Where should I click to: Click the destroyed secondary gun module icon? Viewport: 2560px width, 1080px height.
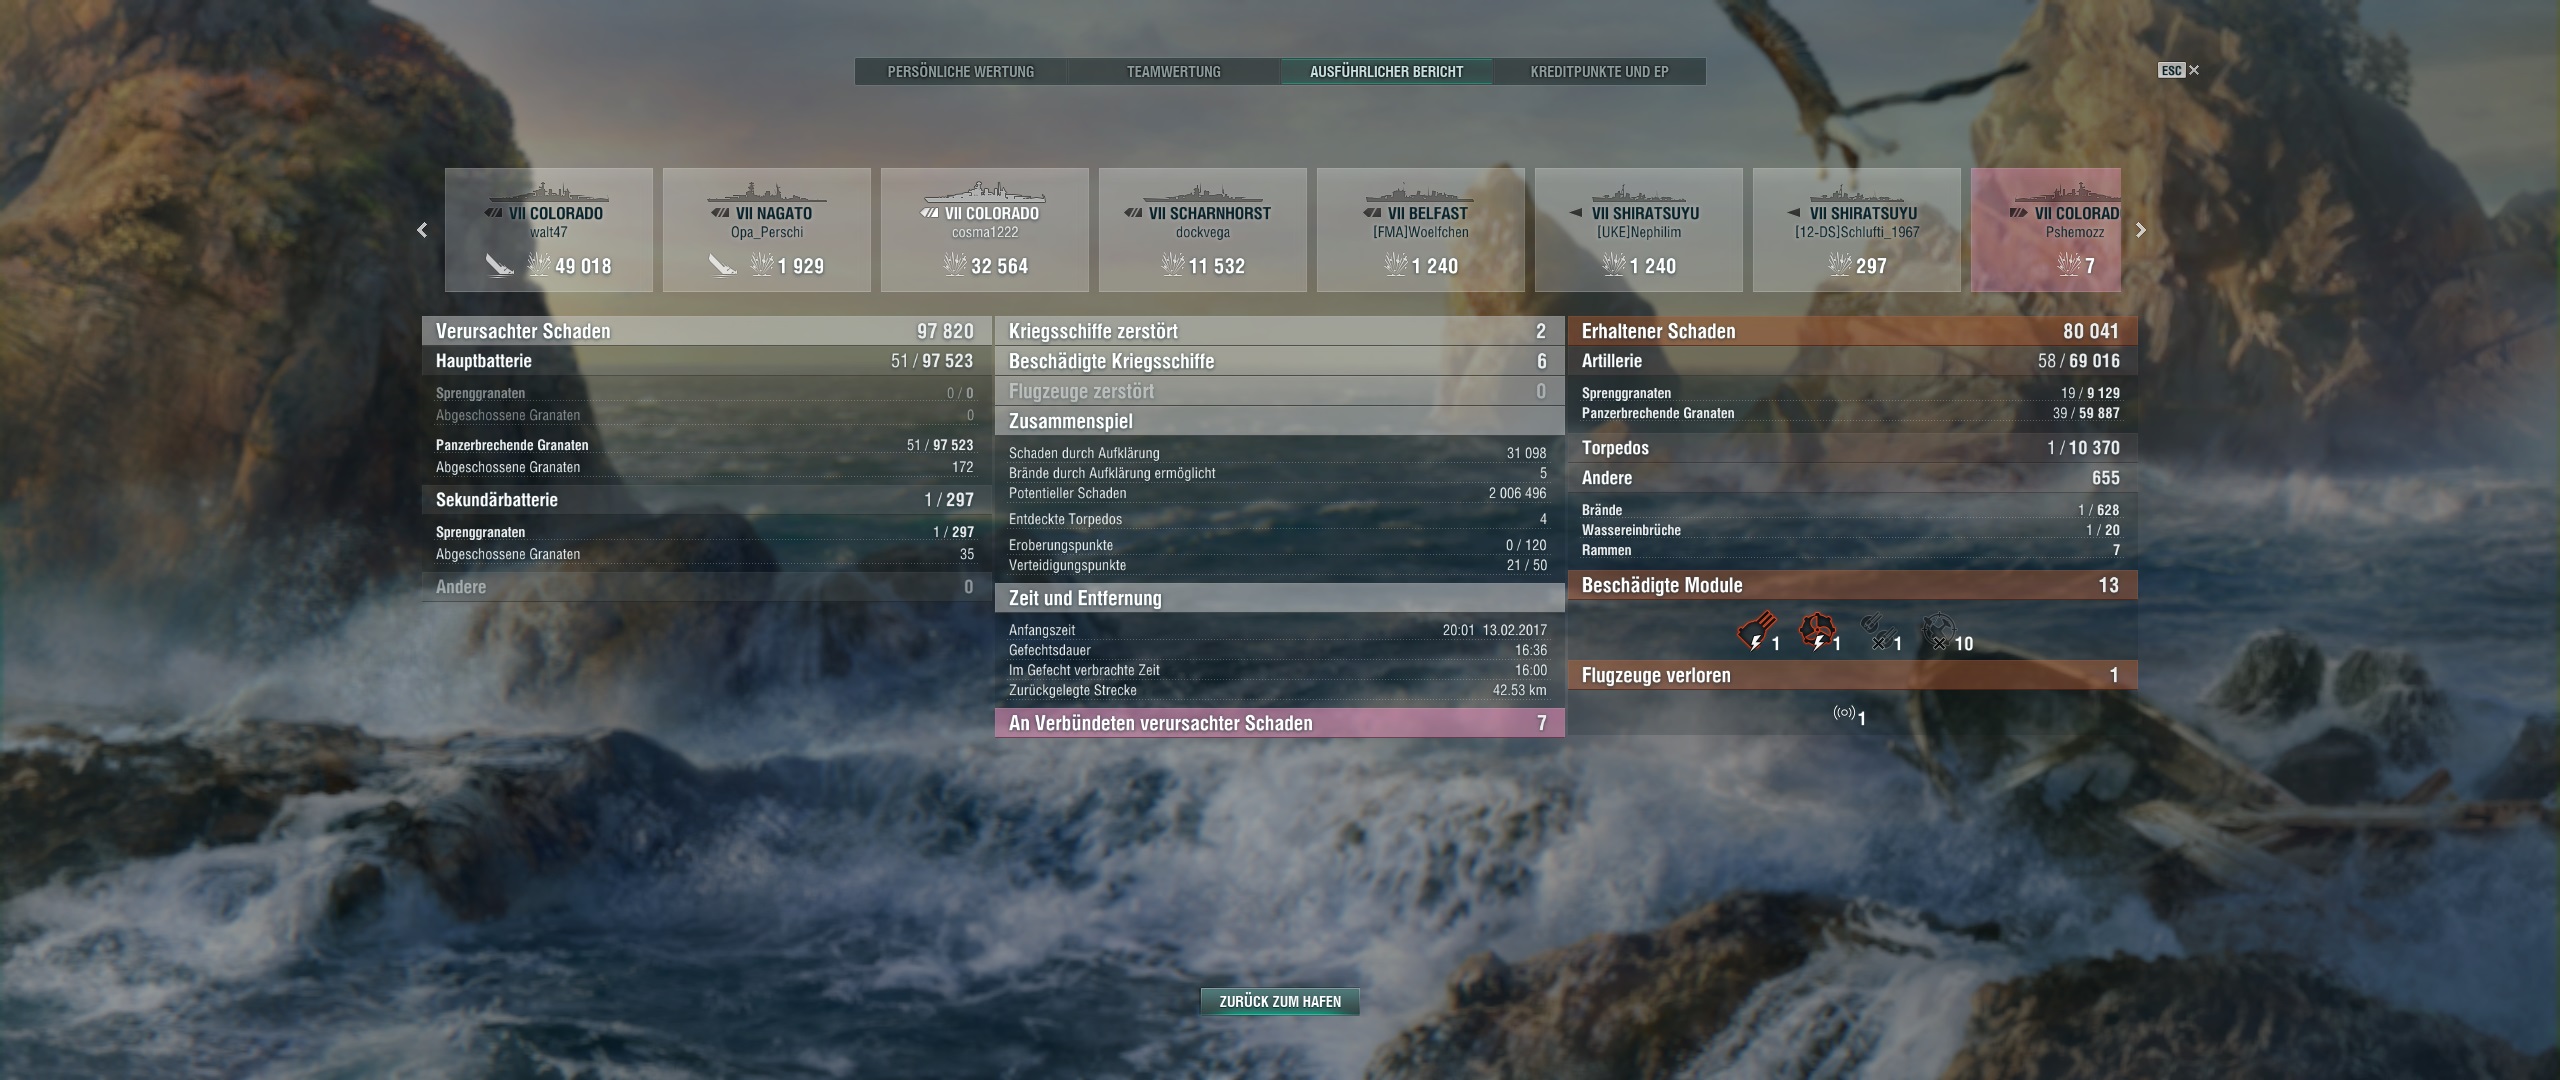point(1876,632)
